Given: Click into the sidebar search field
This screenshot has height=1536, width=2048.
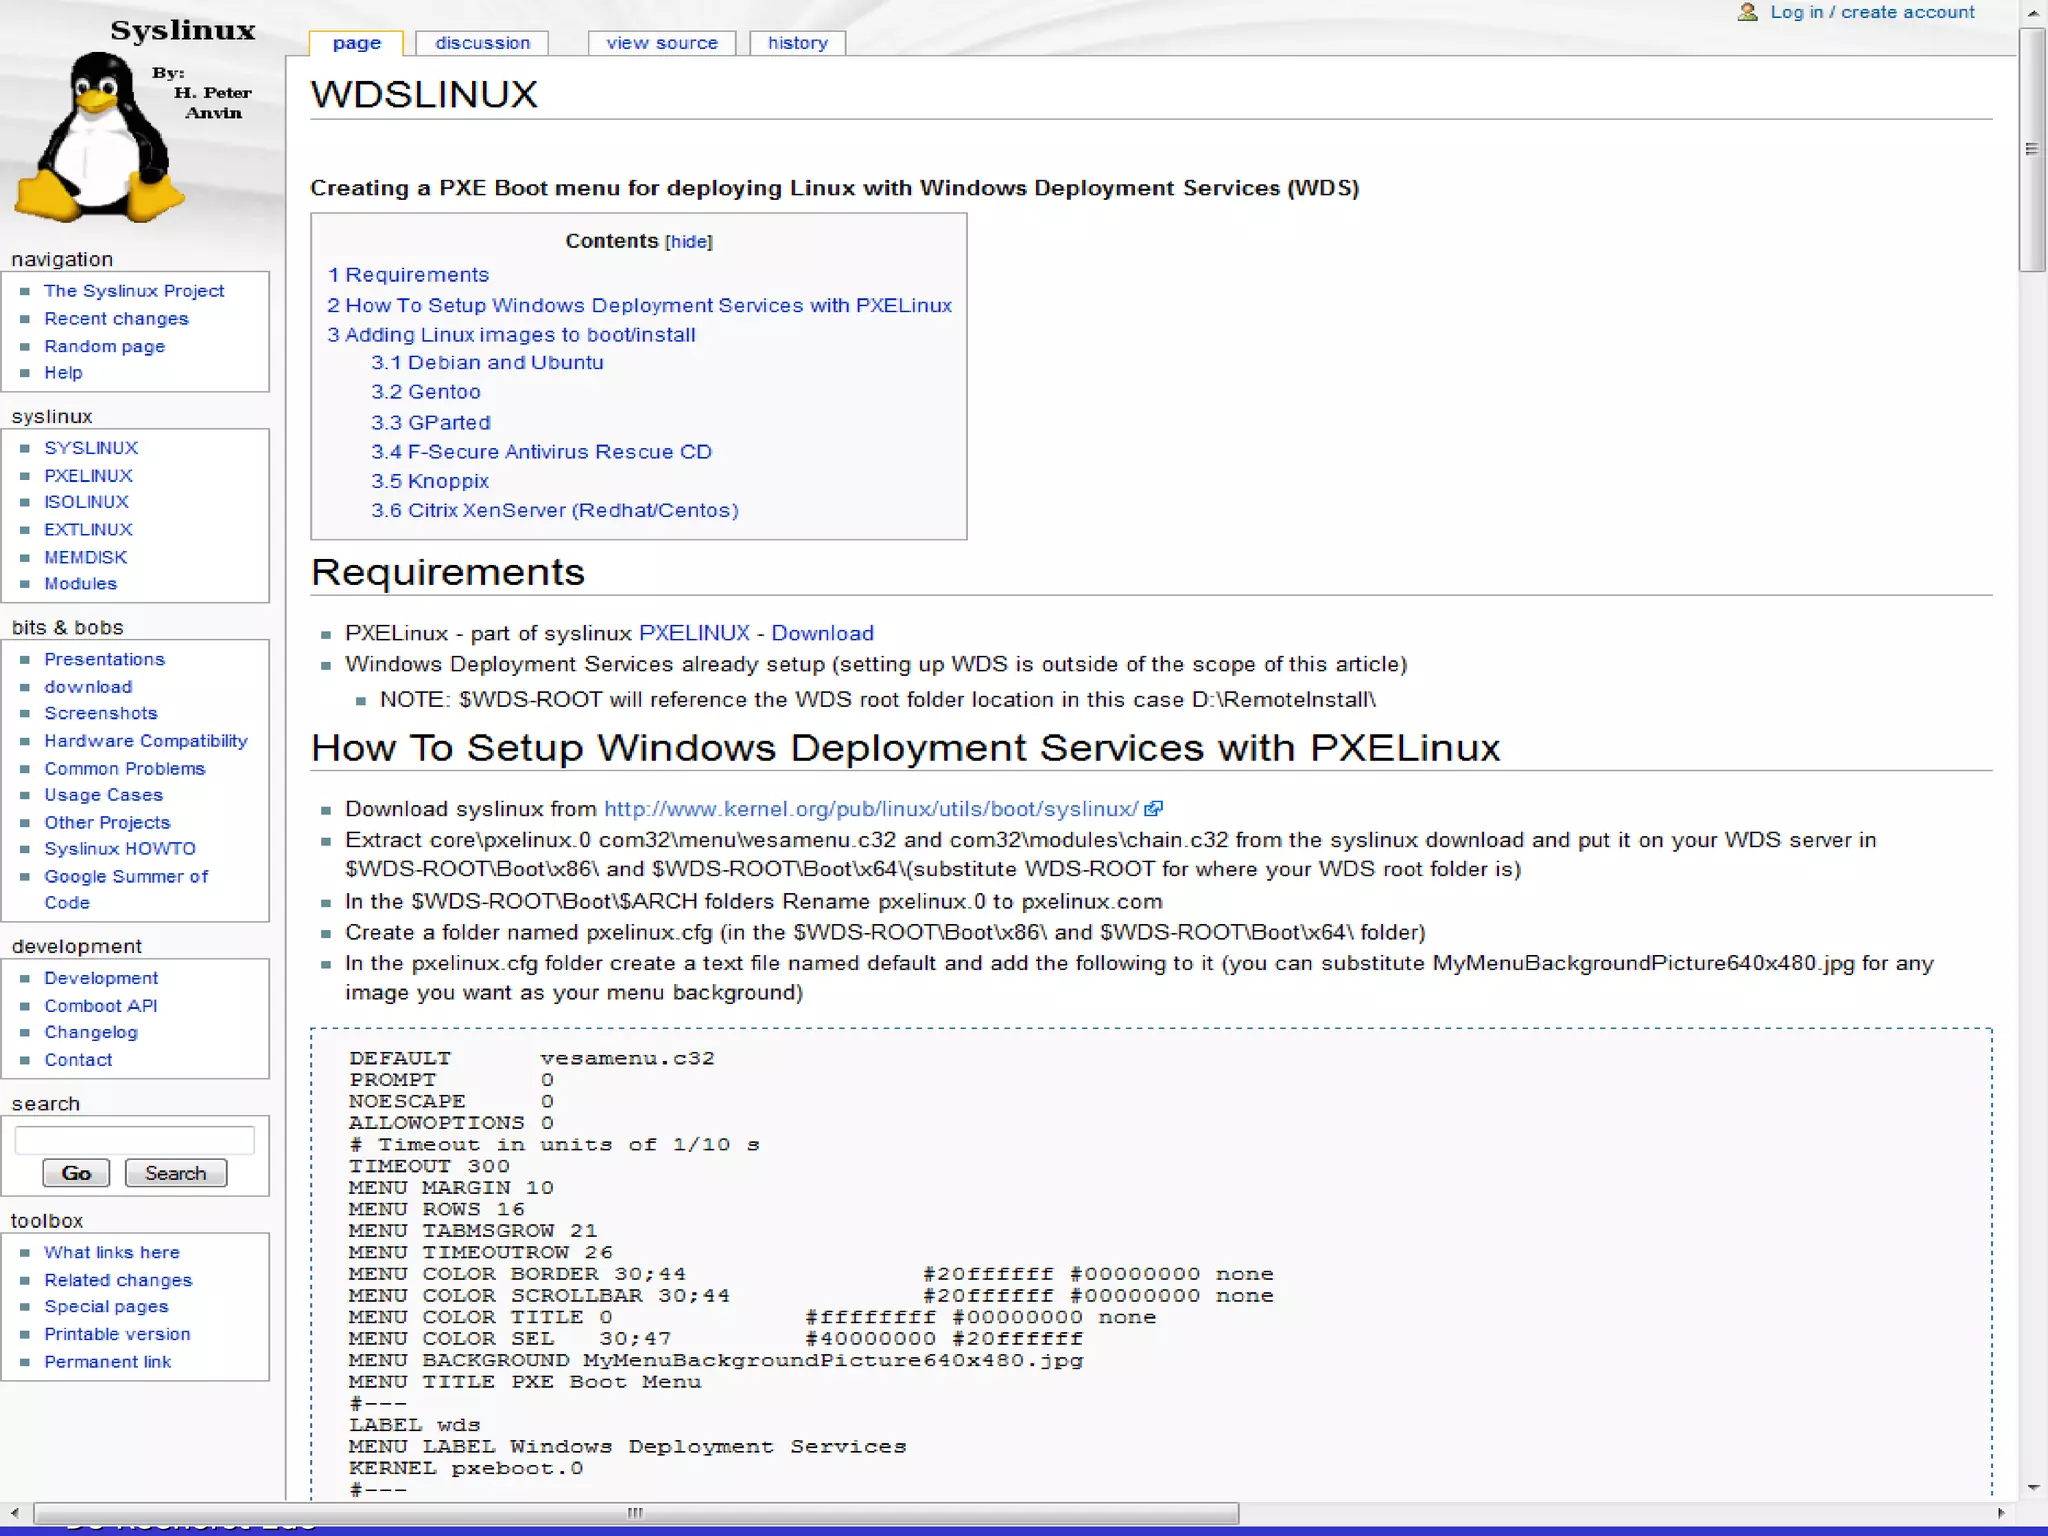Looking at the screenshot, I should point(134,1140).
